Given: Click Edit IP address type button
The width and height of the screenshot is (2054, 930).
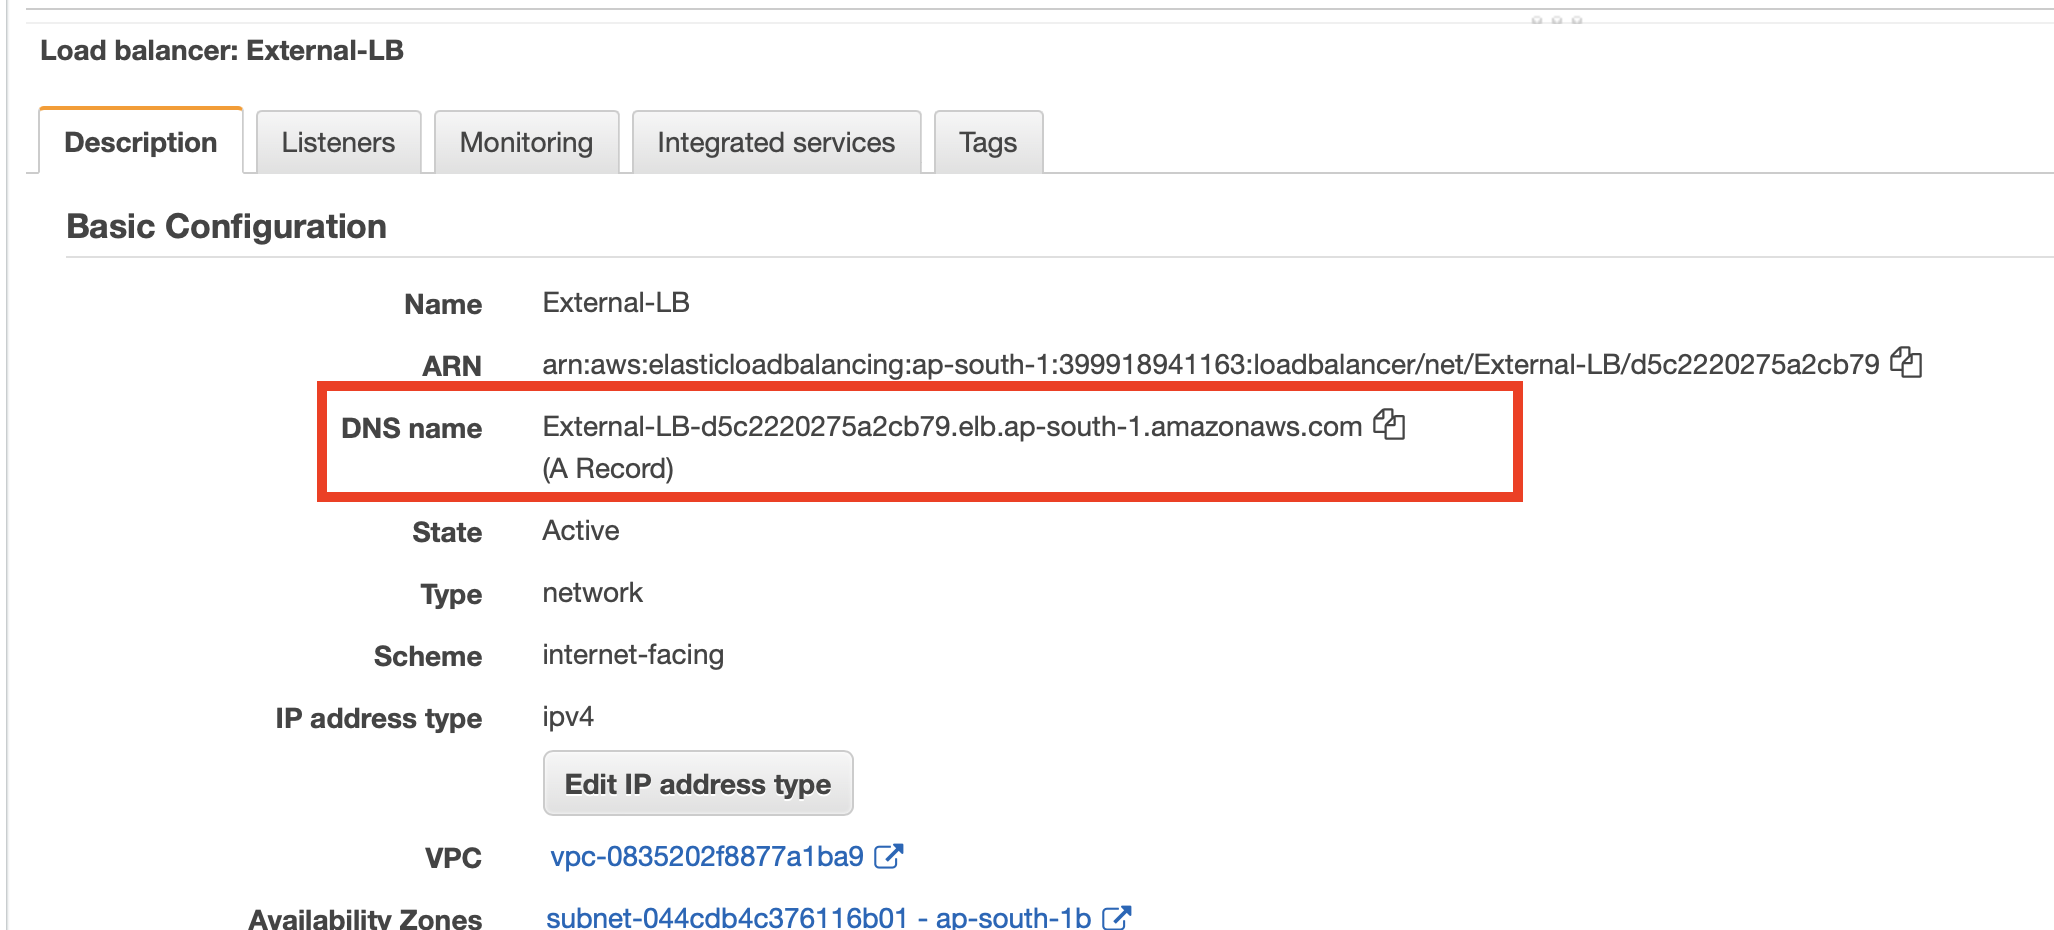Looking at the screenshot, I should point(698,783).
